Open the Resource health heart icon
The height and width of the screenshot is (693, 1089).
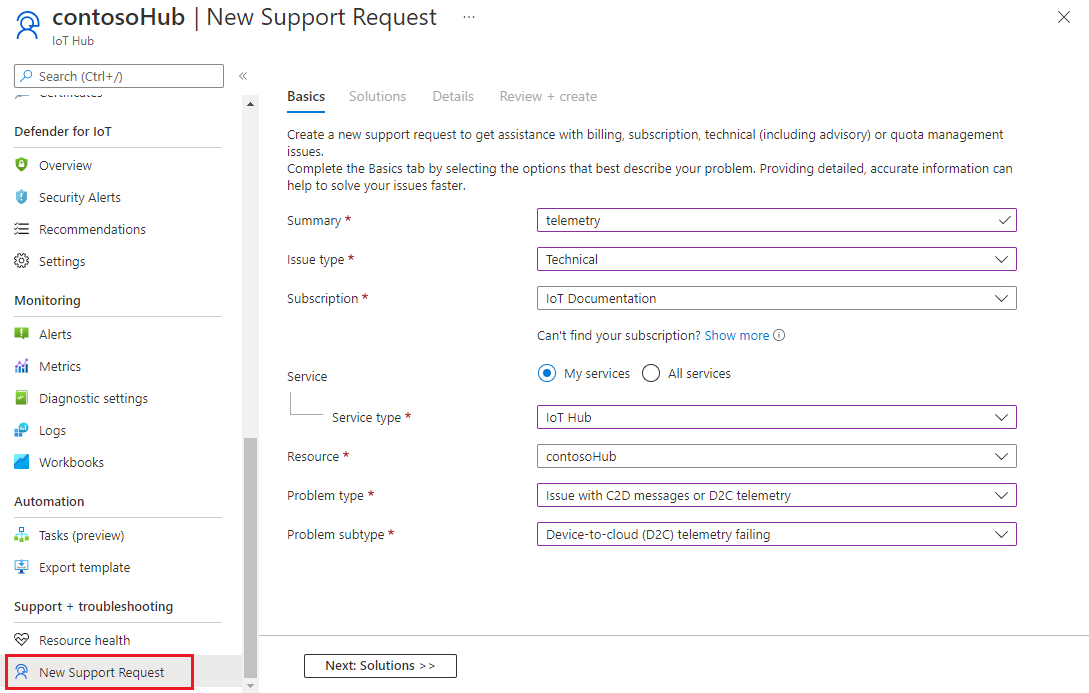click(x=21, y=639)
